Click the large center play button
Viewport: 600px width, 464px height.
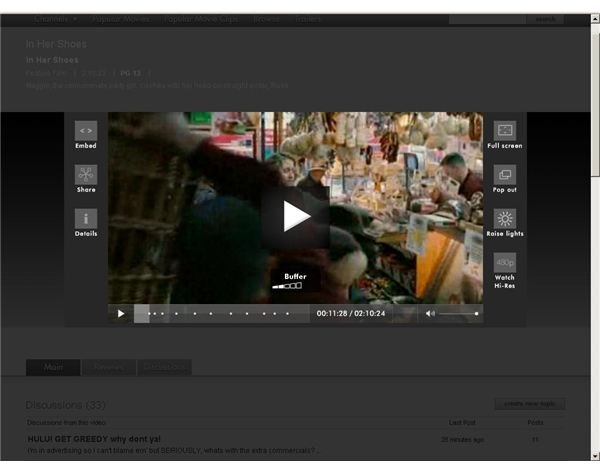[295, 217]
